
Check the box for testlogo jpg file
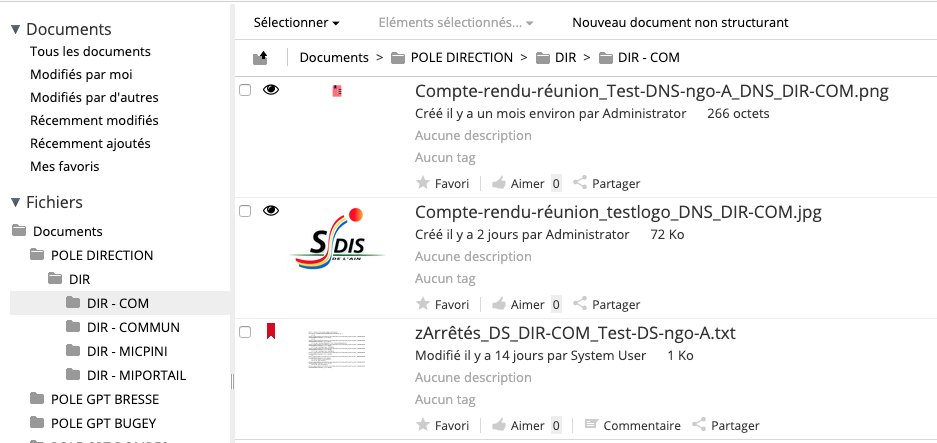point(245,211)
